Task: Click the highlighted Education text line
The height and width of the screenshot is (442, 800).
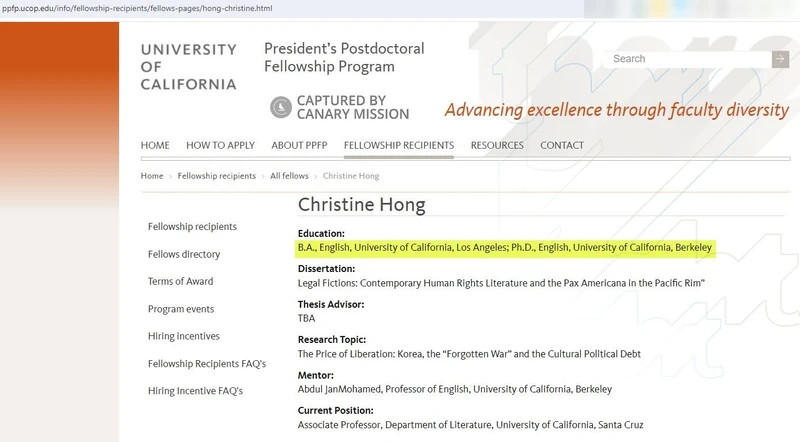Action: coord(505,248)
